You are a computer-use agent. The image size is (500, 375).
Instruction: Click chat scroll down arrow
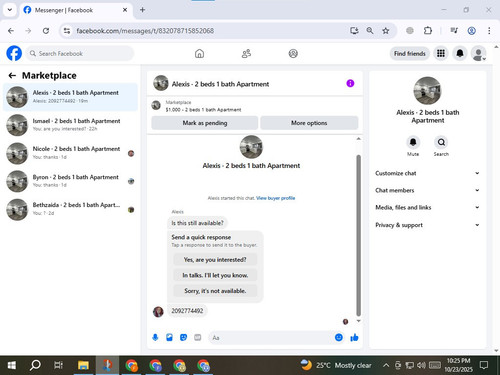359,321
